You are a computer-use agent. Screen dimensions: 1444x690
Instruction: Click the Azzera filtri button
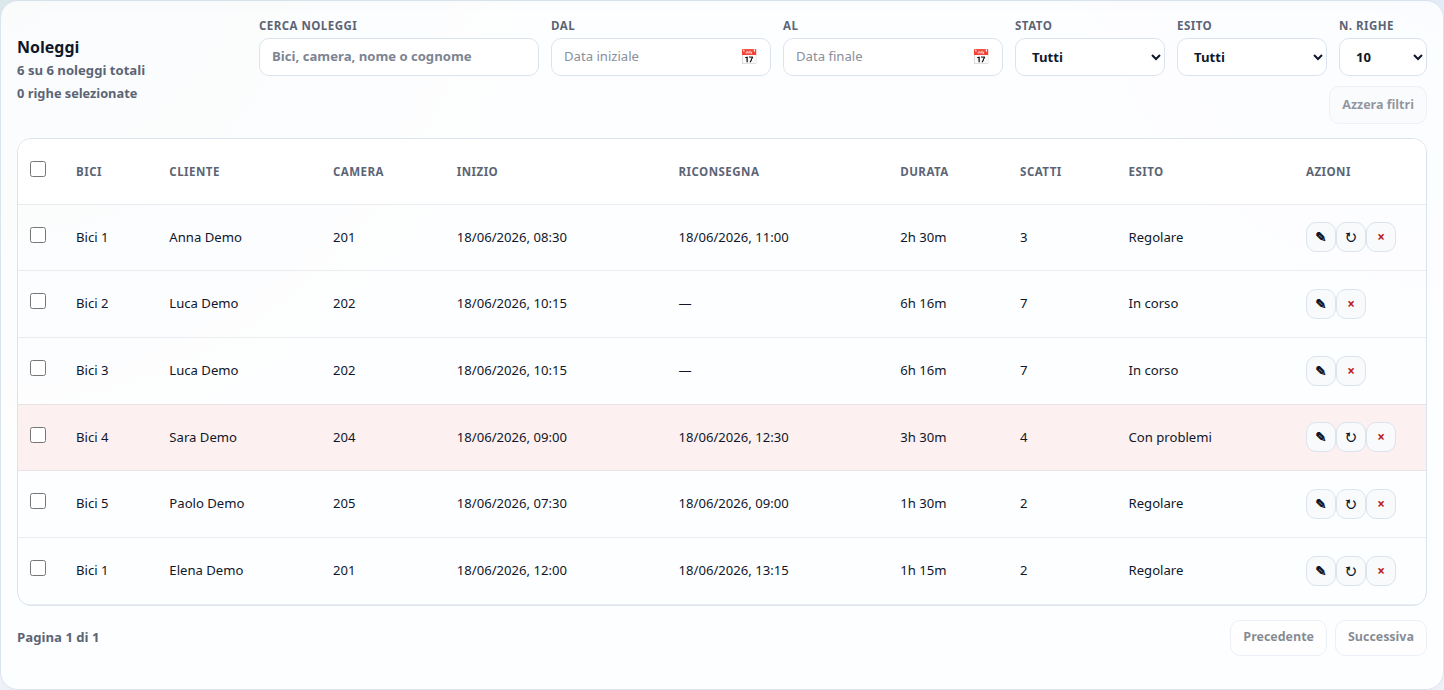pyautogui.click(x=1378, y=105)
